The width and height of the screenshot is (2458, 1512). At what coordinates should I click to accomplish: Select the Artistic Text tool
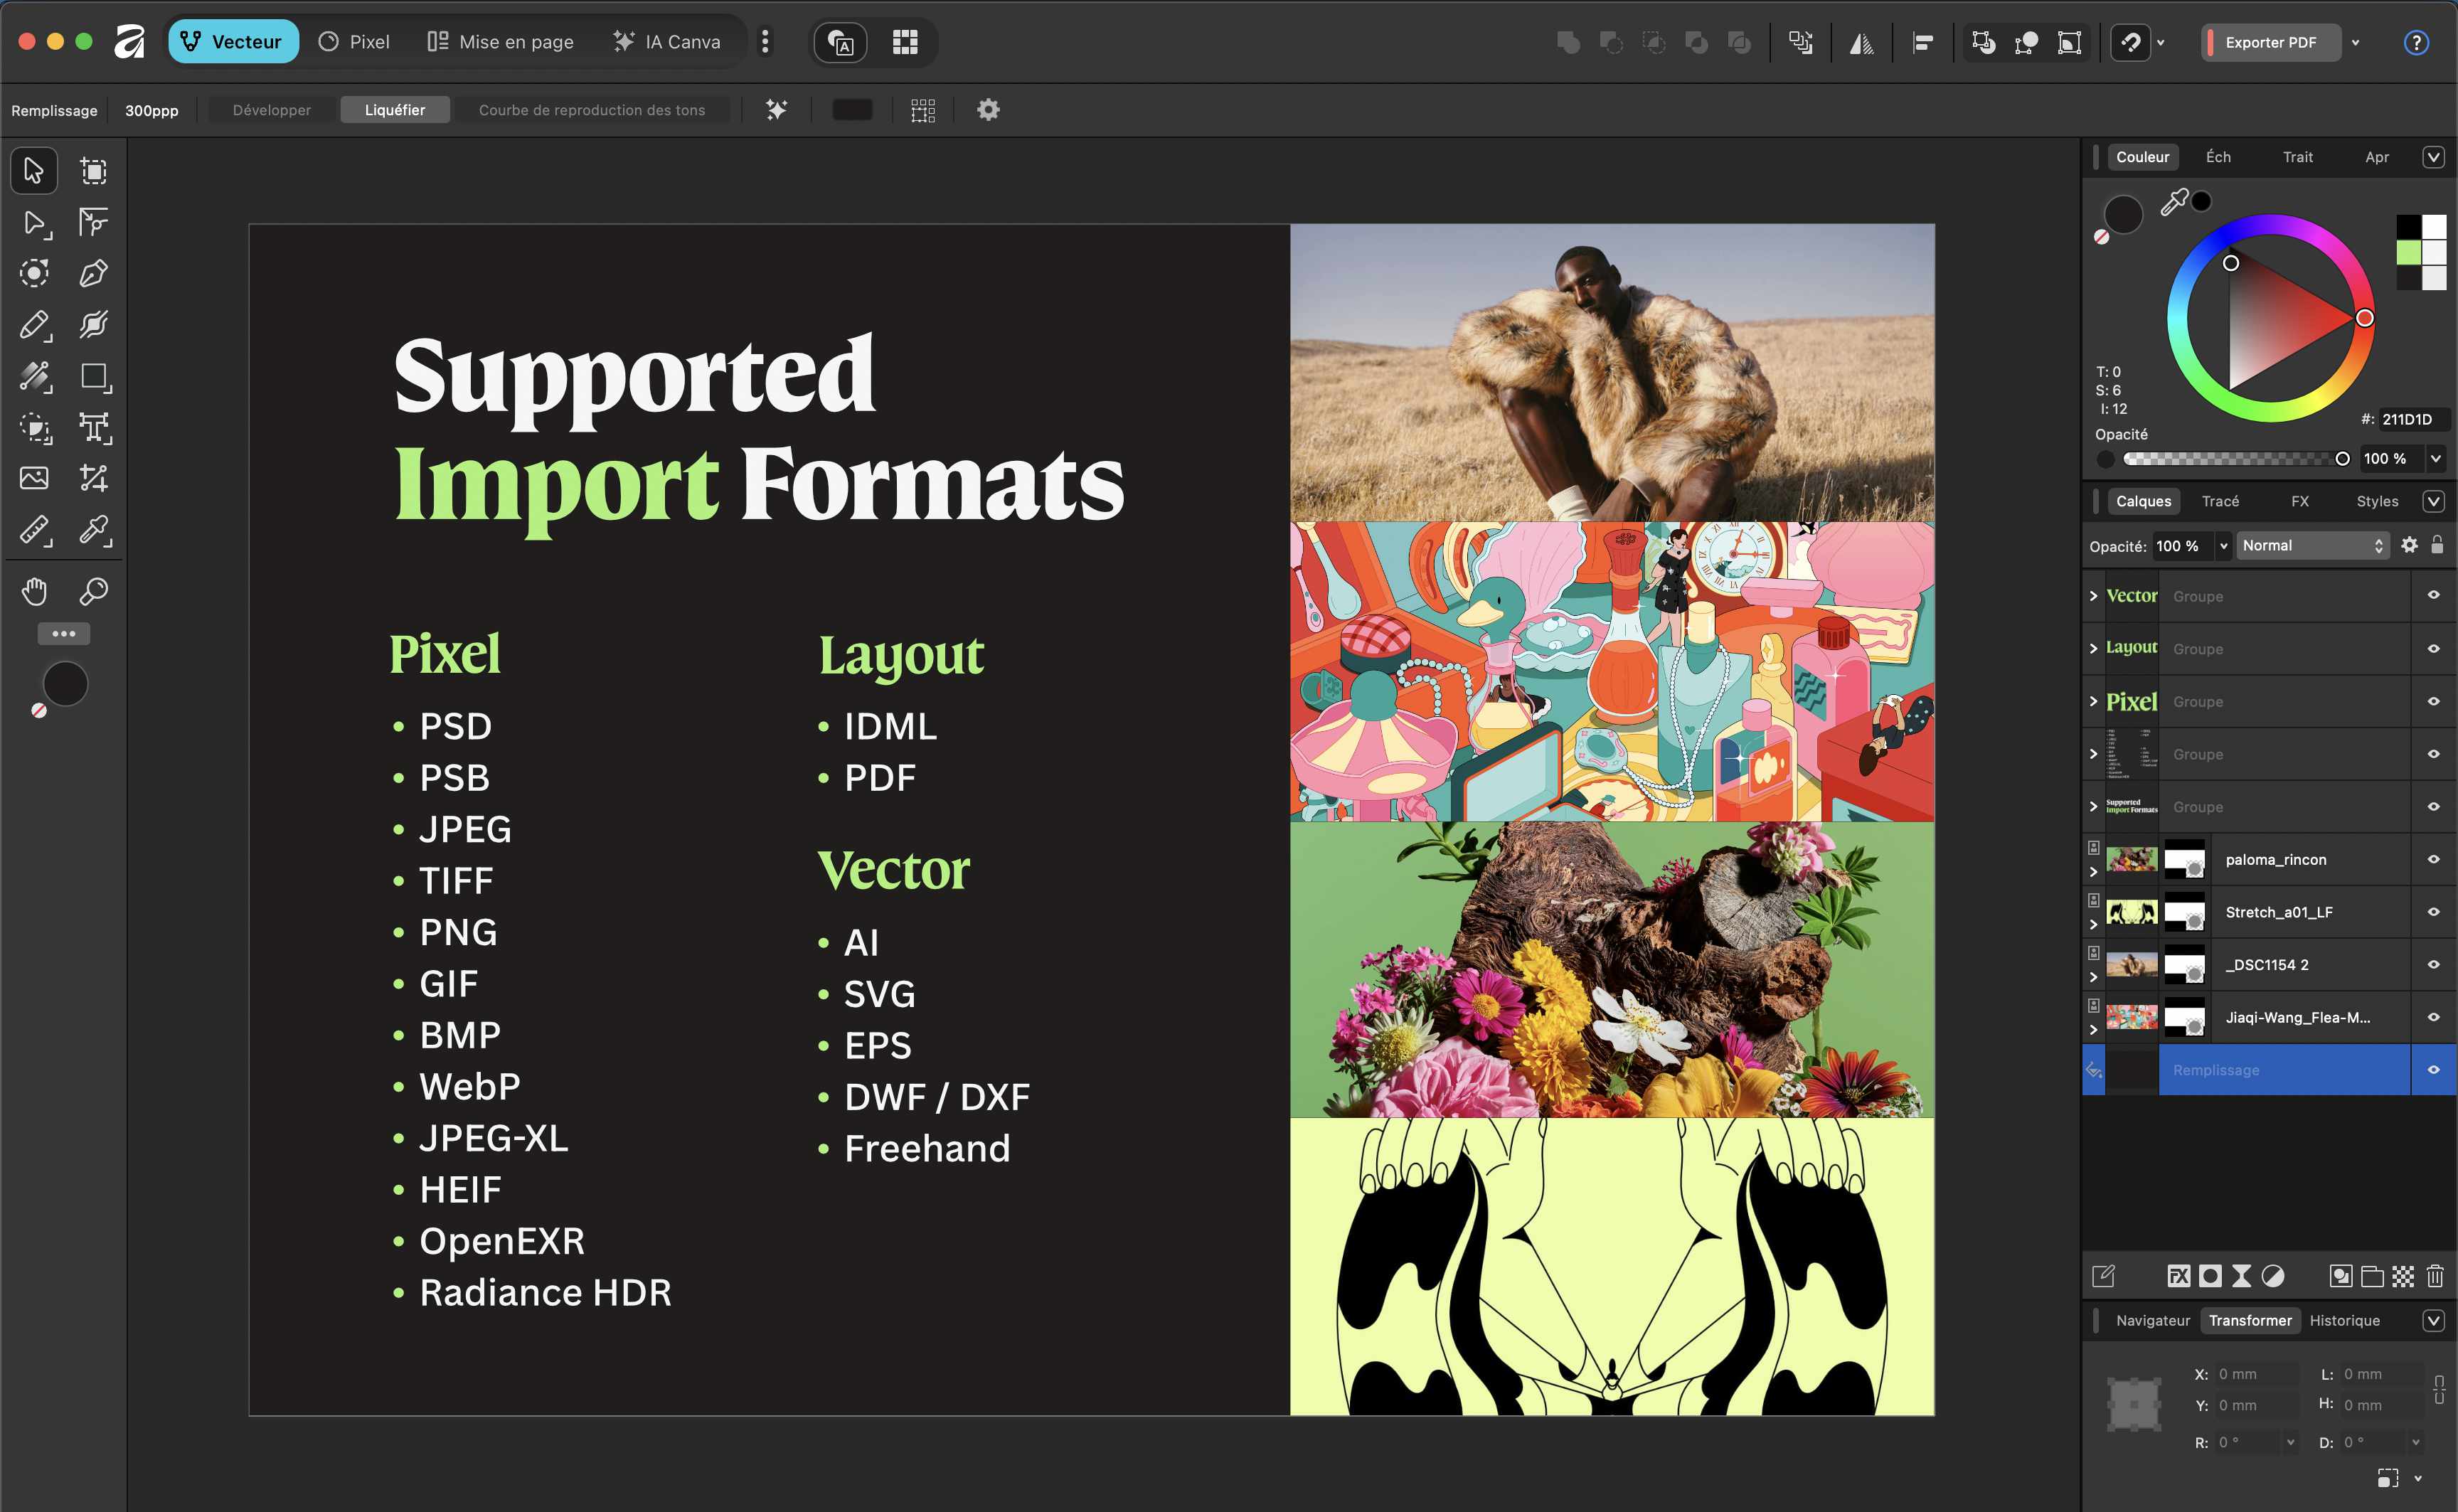tap(93, 428)
